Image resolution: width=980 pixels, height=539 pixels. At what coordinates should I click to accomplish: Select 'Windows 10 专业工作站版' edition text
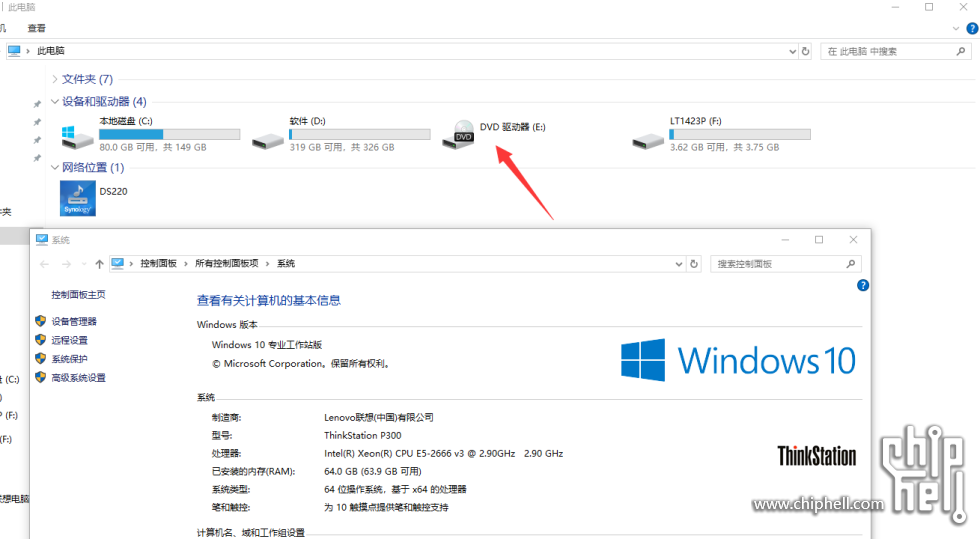pos(267,345)
